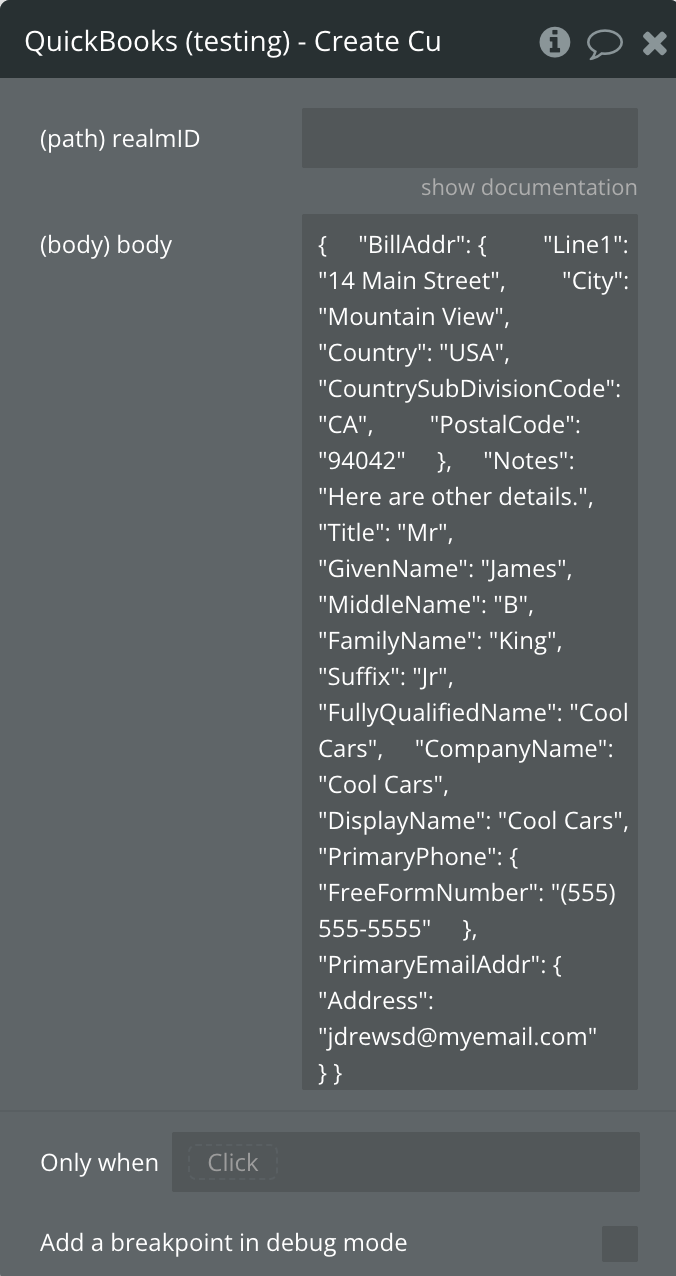Enable the debug mode breakpoint checkbox
This screenshot has height=1276, width=676.
pyautogui.click(x=619, y=1244)
